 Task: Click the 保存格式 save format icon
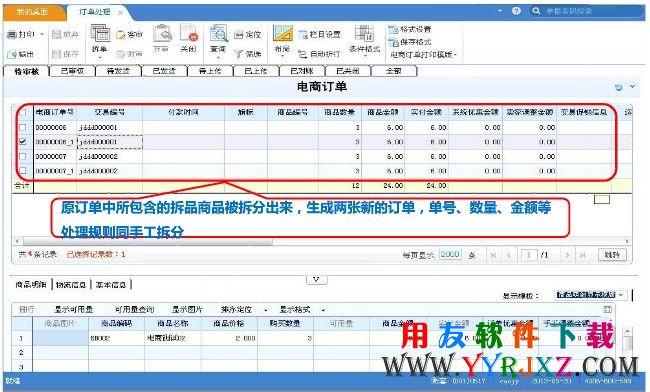[393, 42]
